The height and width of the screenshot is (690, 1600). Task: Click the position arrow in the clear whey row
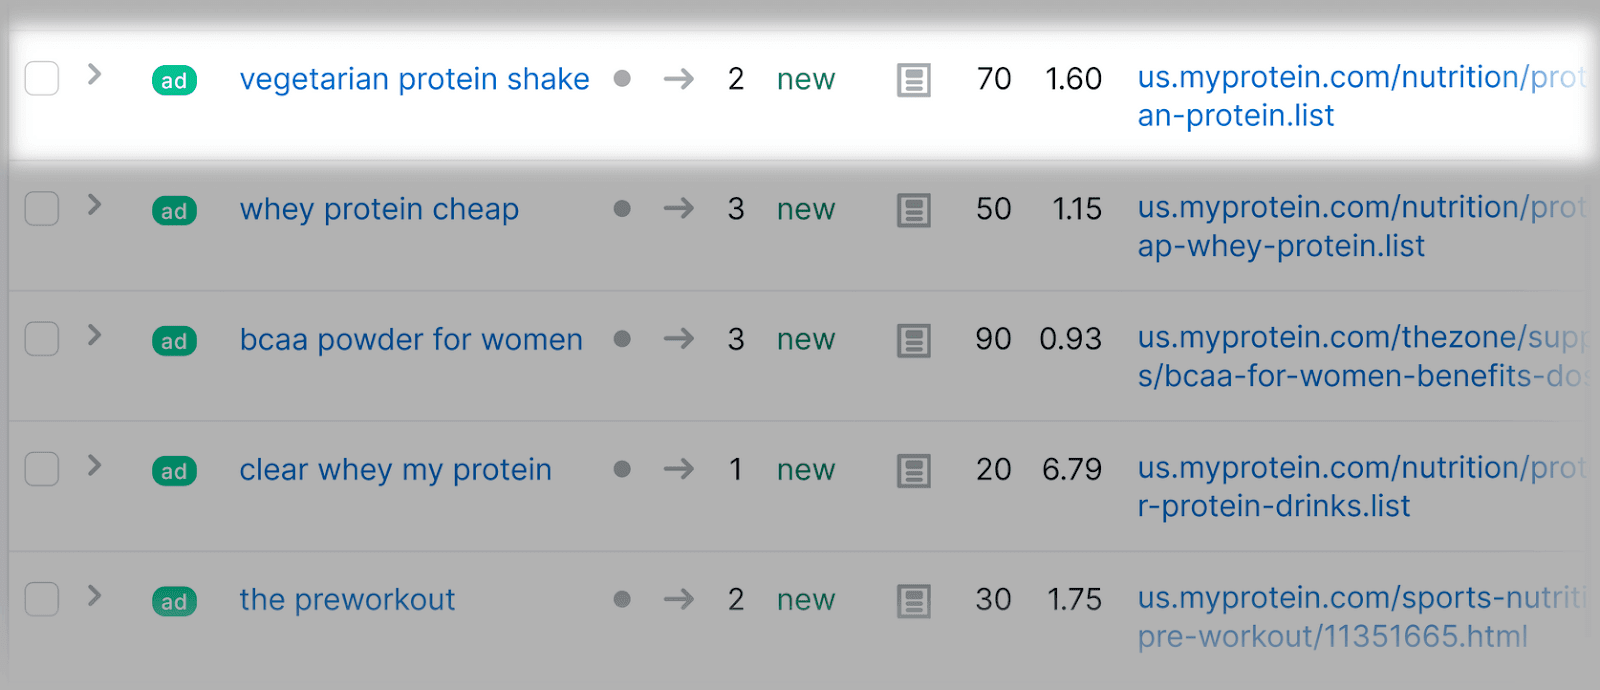pyautogui.click(x=678, y=469)
